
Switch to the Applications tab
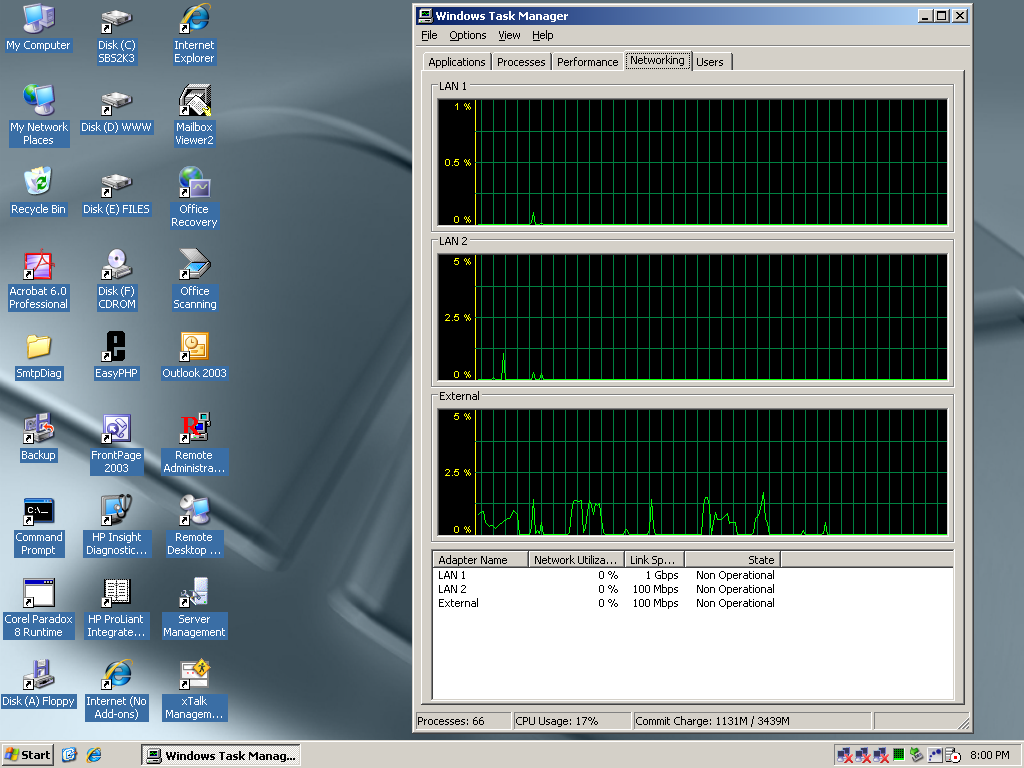(456, 62)
